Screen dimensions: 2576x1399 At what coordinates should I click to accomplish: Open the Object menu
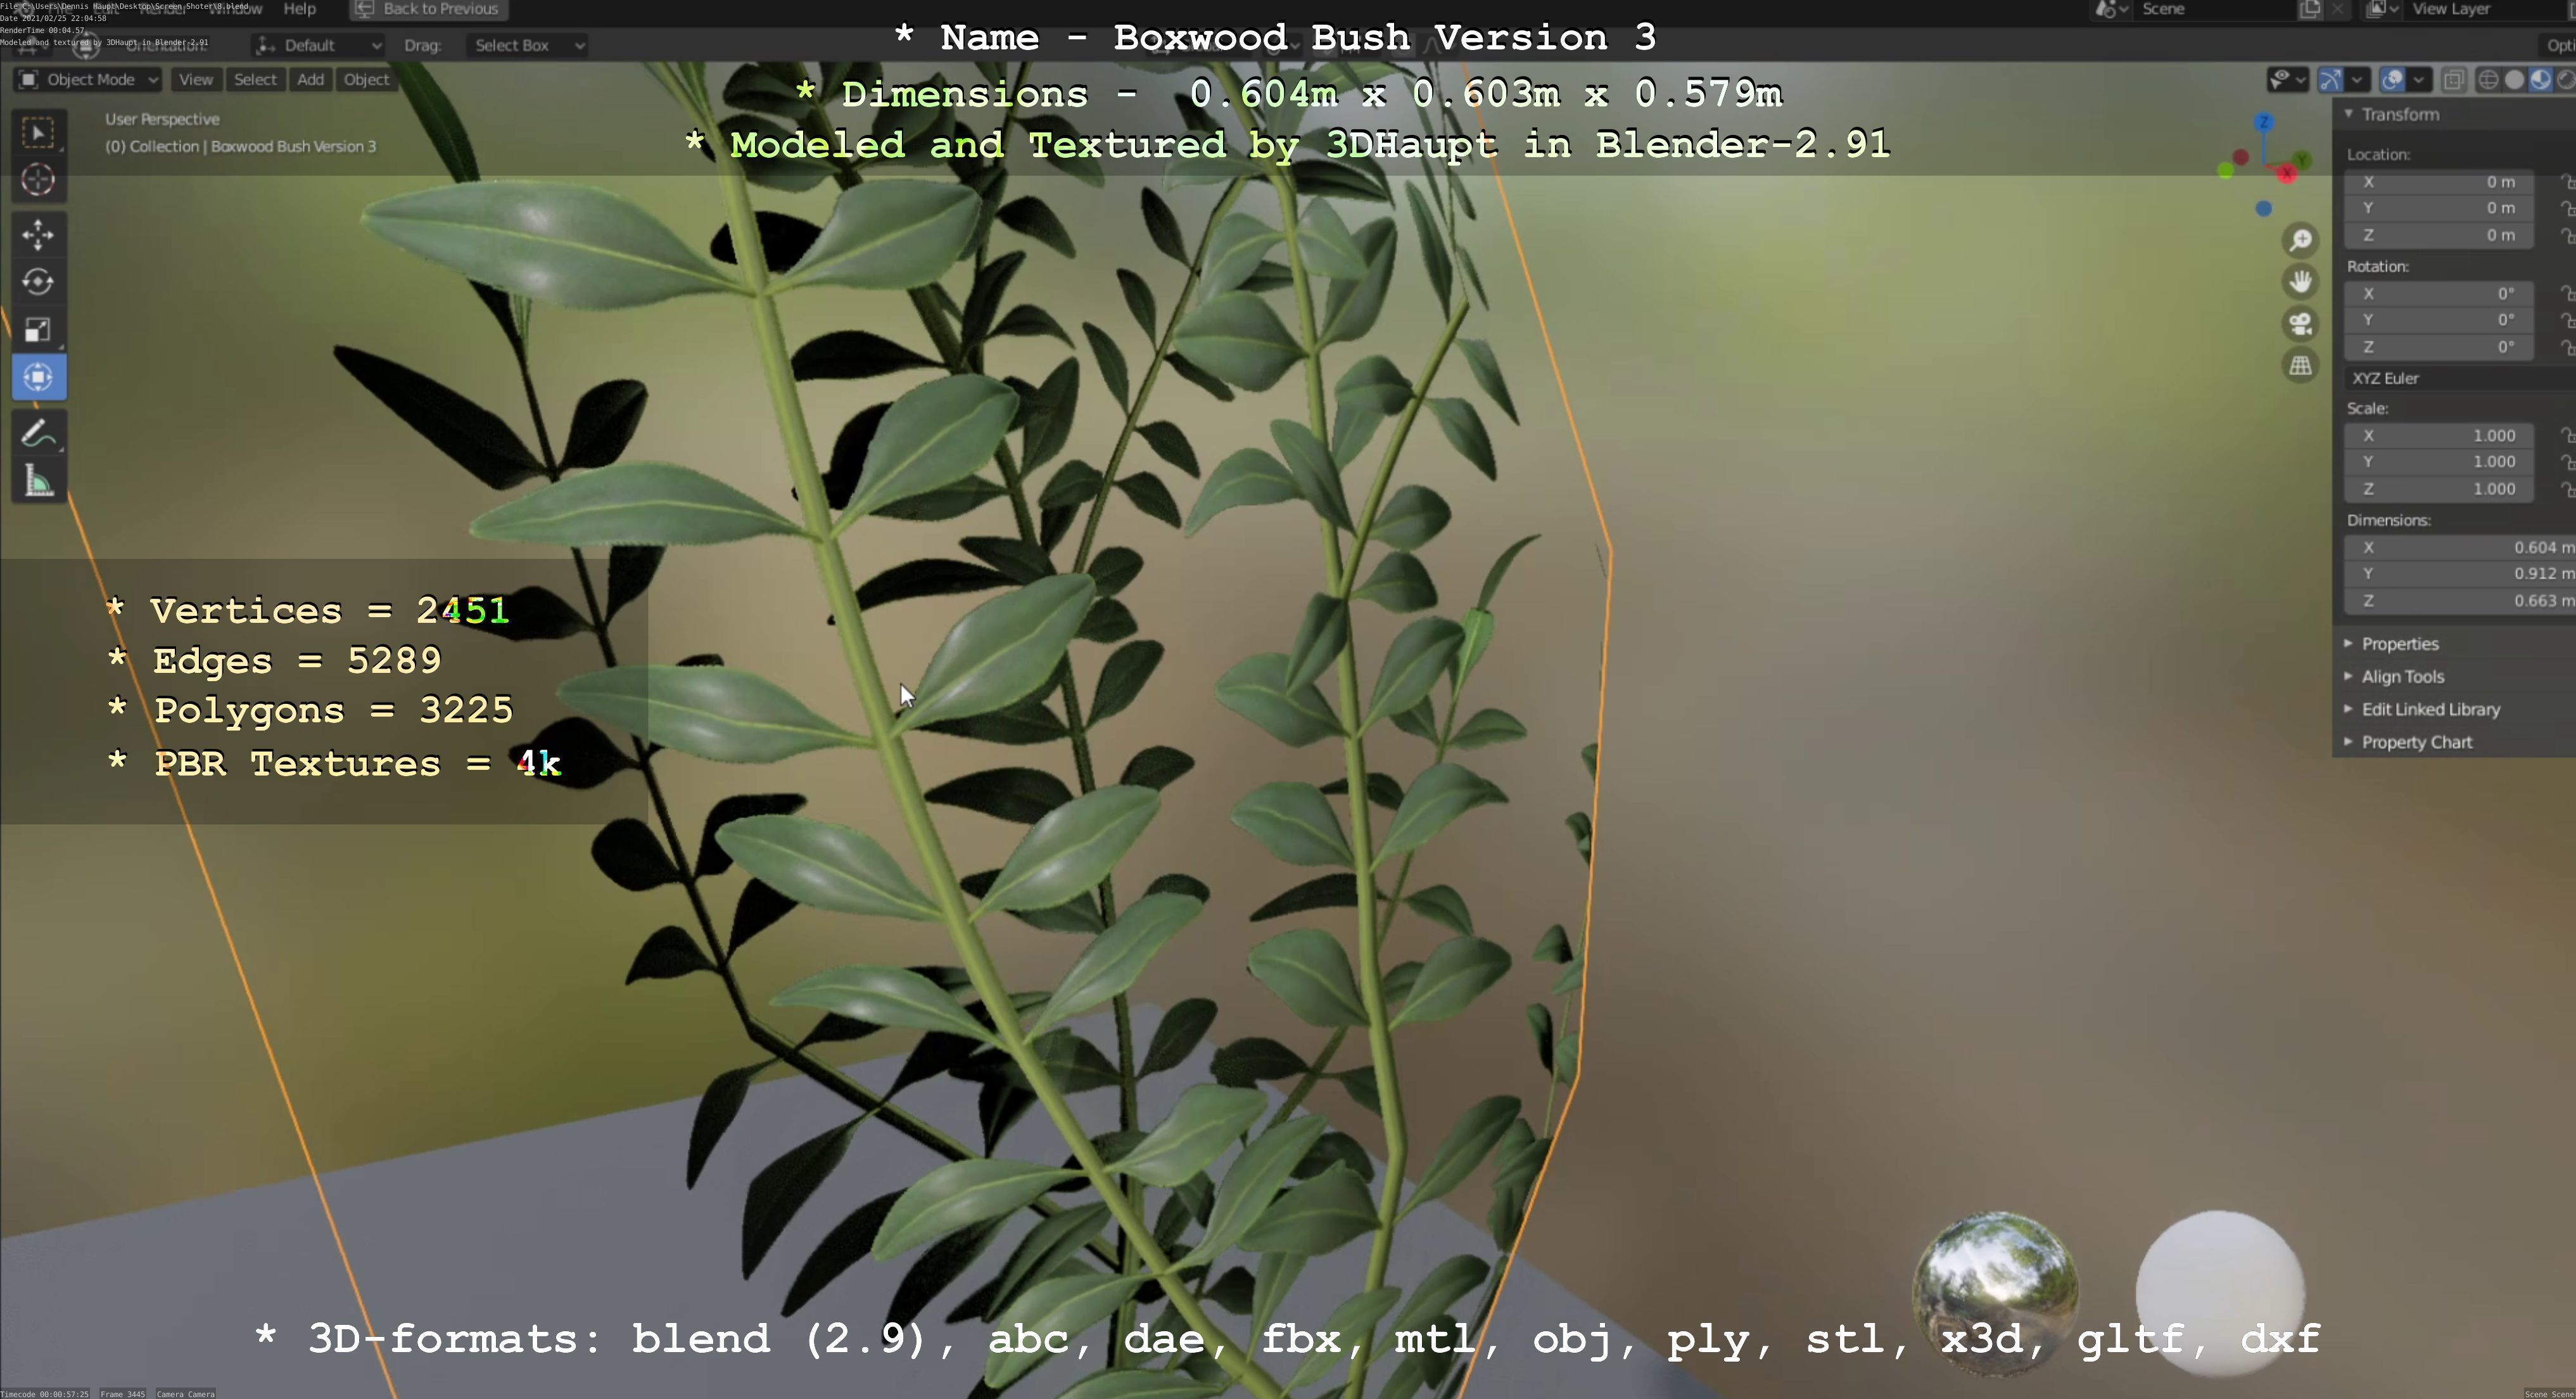[366, 80]
